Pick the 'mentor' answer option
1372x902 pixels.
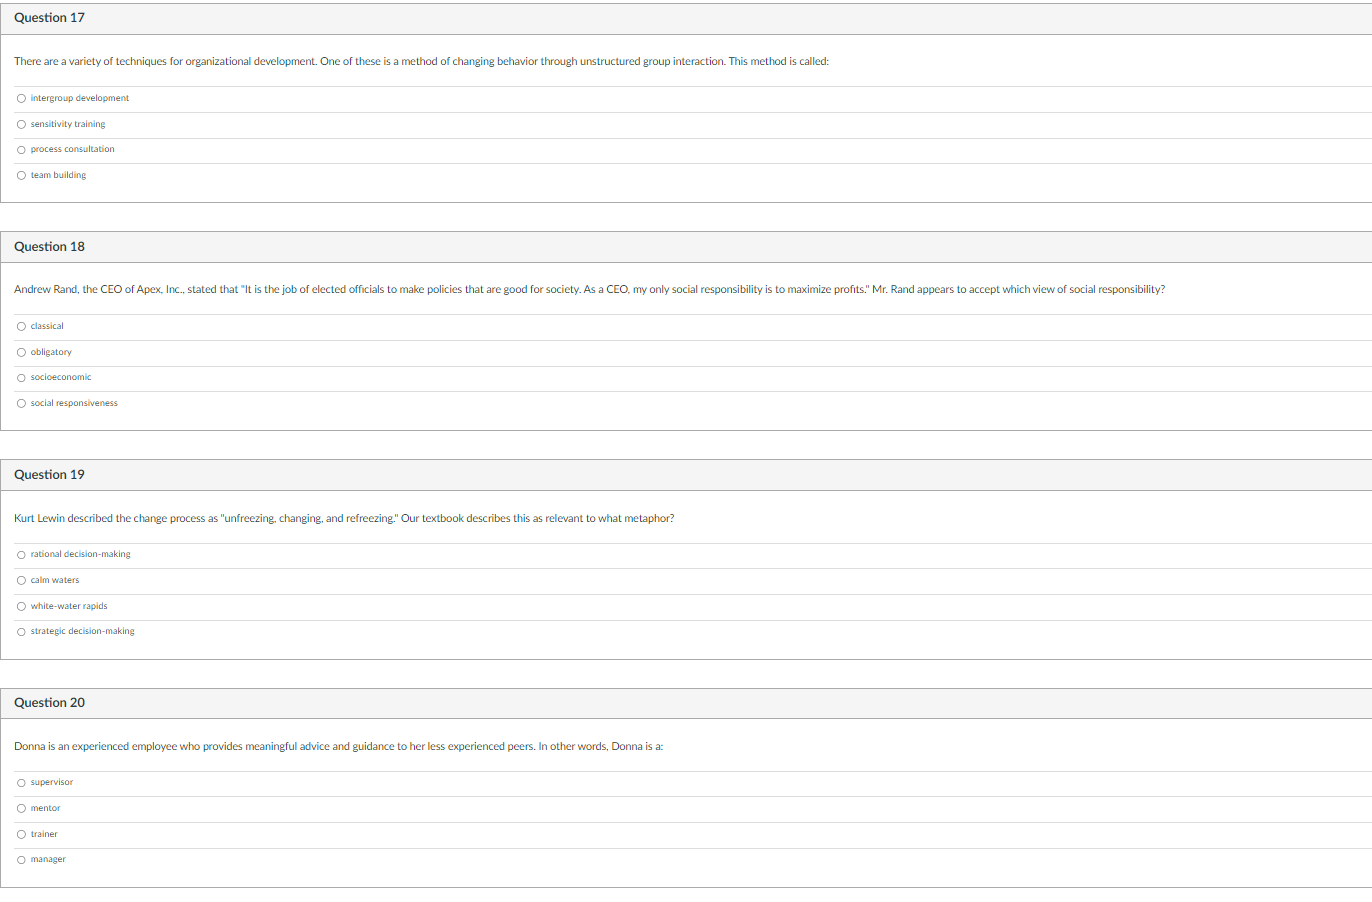pyautogui.click(x=21, y=808)
